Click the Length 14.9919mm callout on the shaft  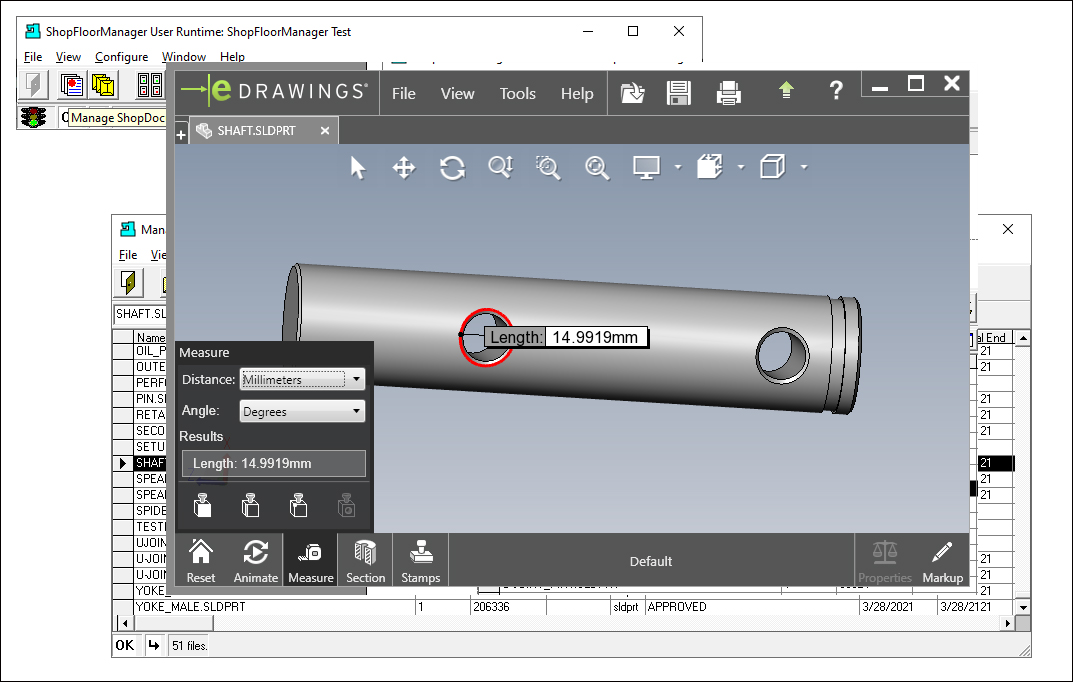(x=567, y=337)
